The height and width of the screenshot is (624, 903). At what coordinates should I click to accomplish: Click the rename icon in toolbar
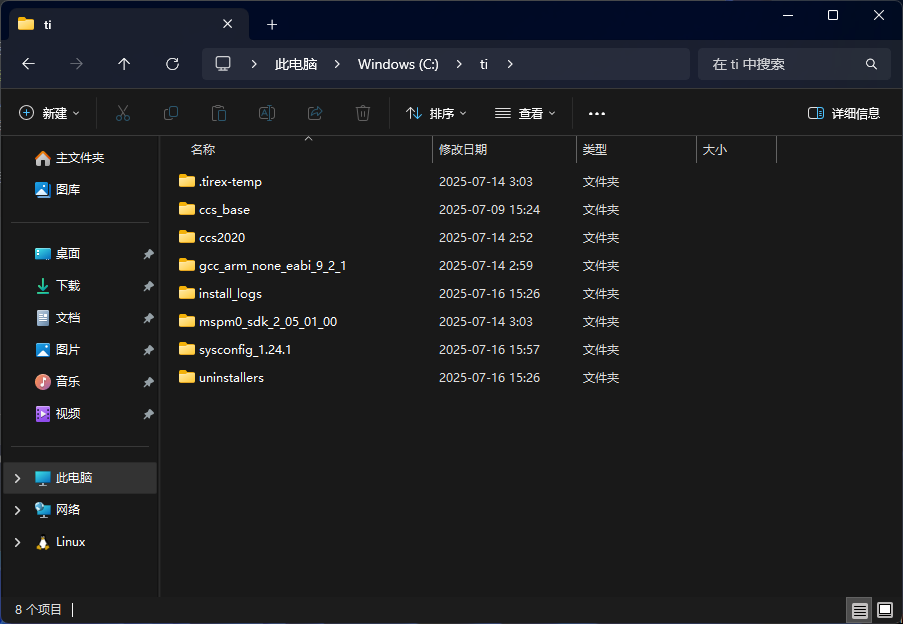(267, 113)
